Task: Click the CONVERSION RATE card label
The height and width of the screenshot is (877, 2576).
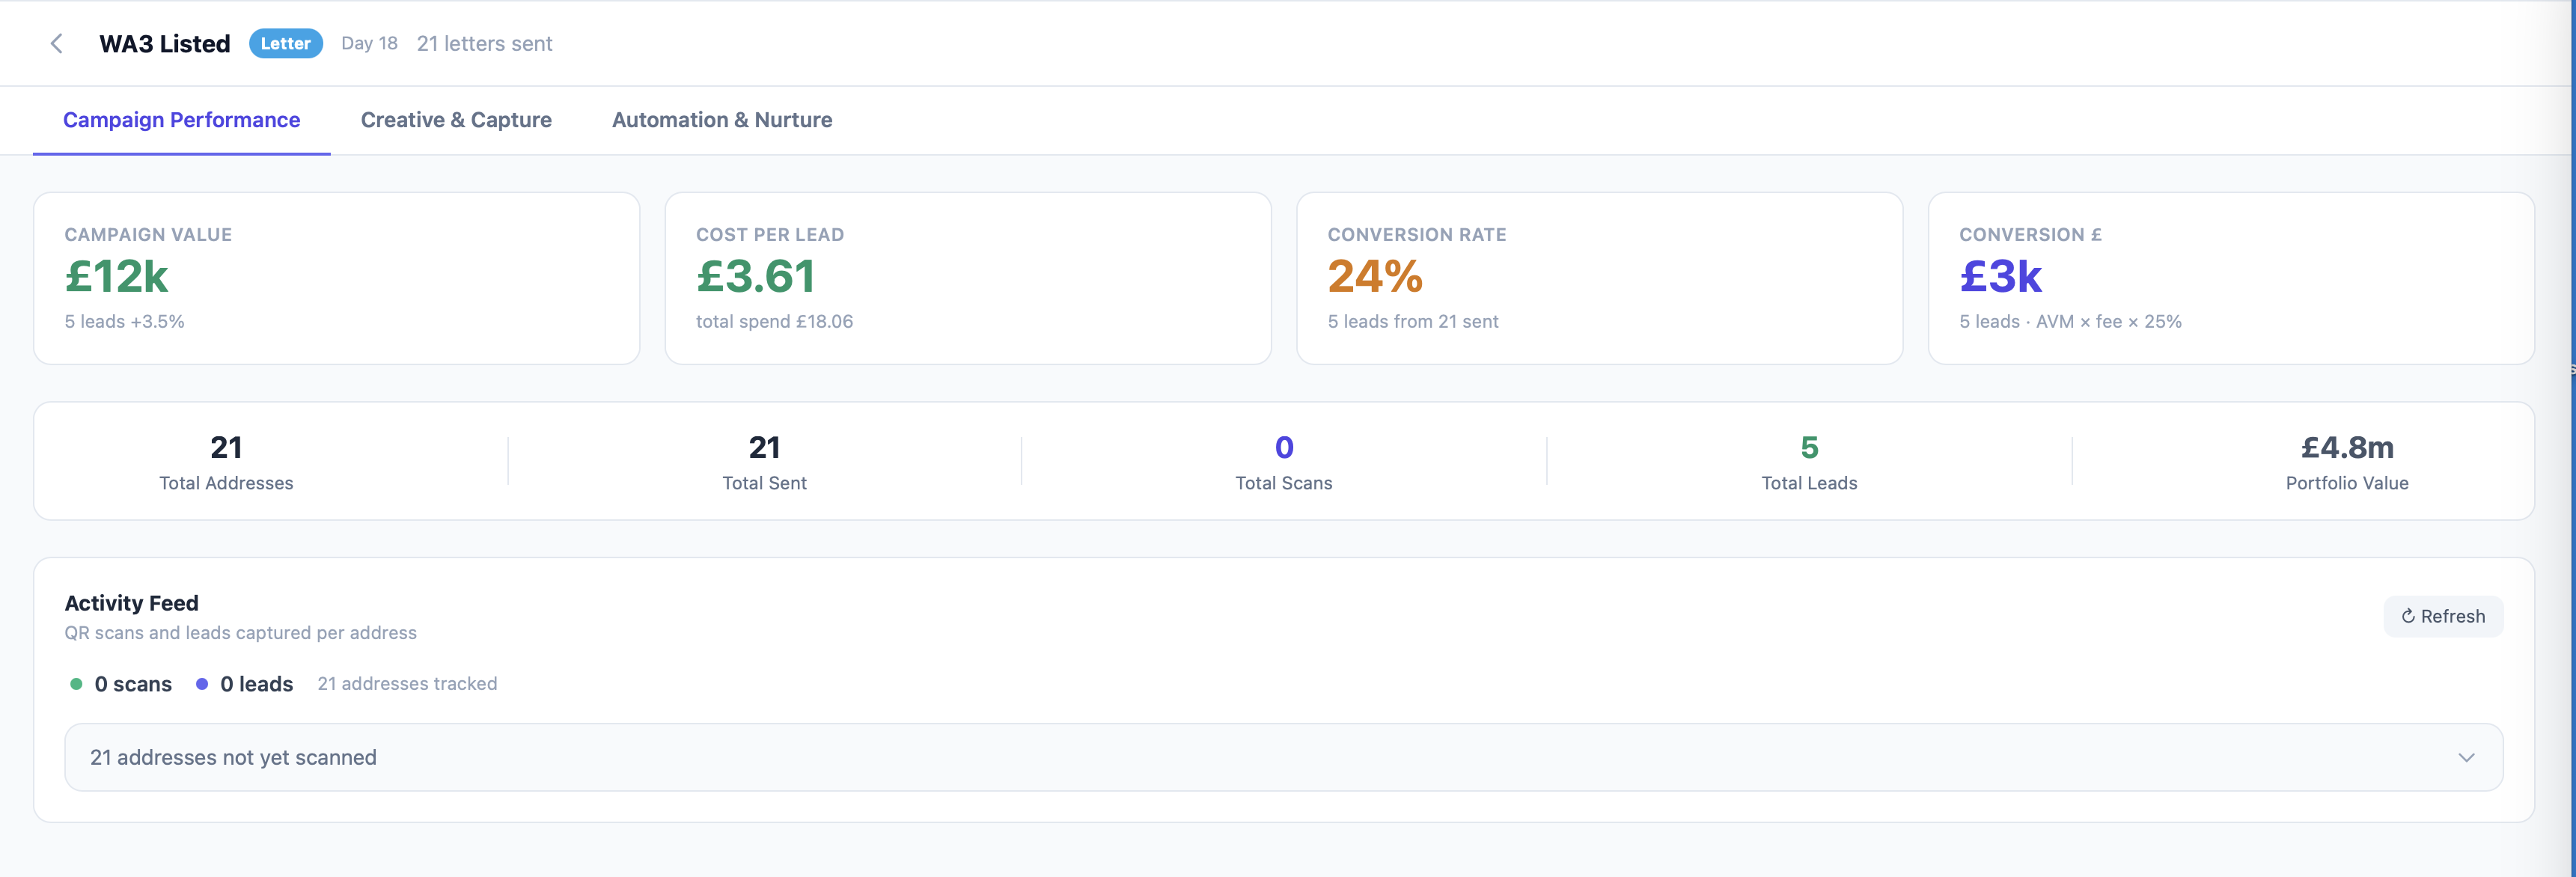Action: point(1417,235)
